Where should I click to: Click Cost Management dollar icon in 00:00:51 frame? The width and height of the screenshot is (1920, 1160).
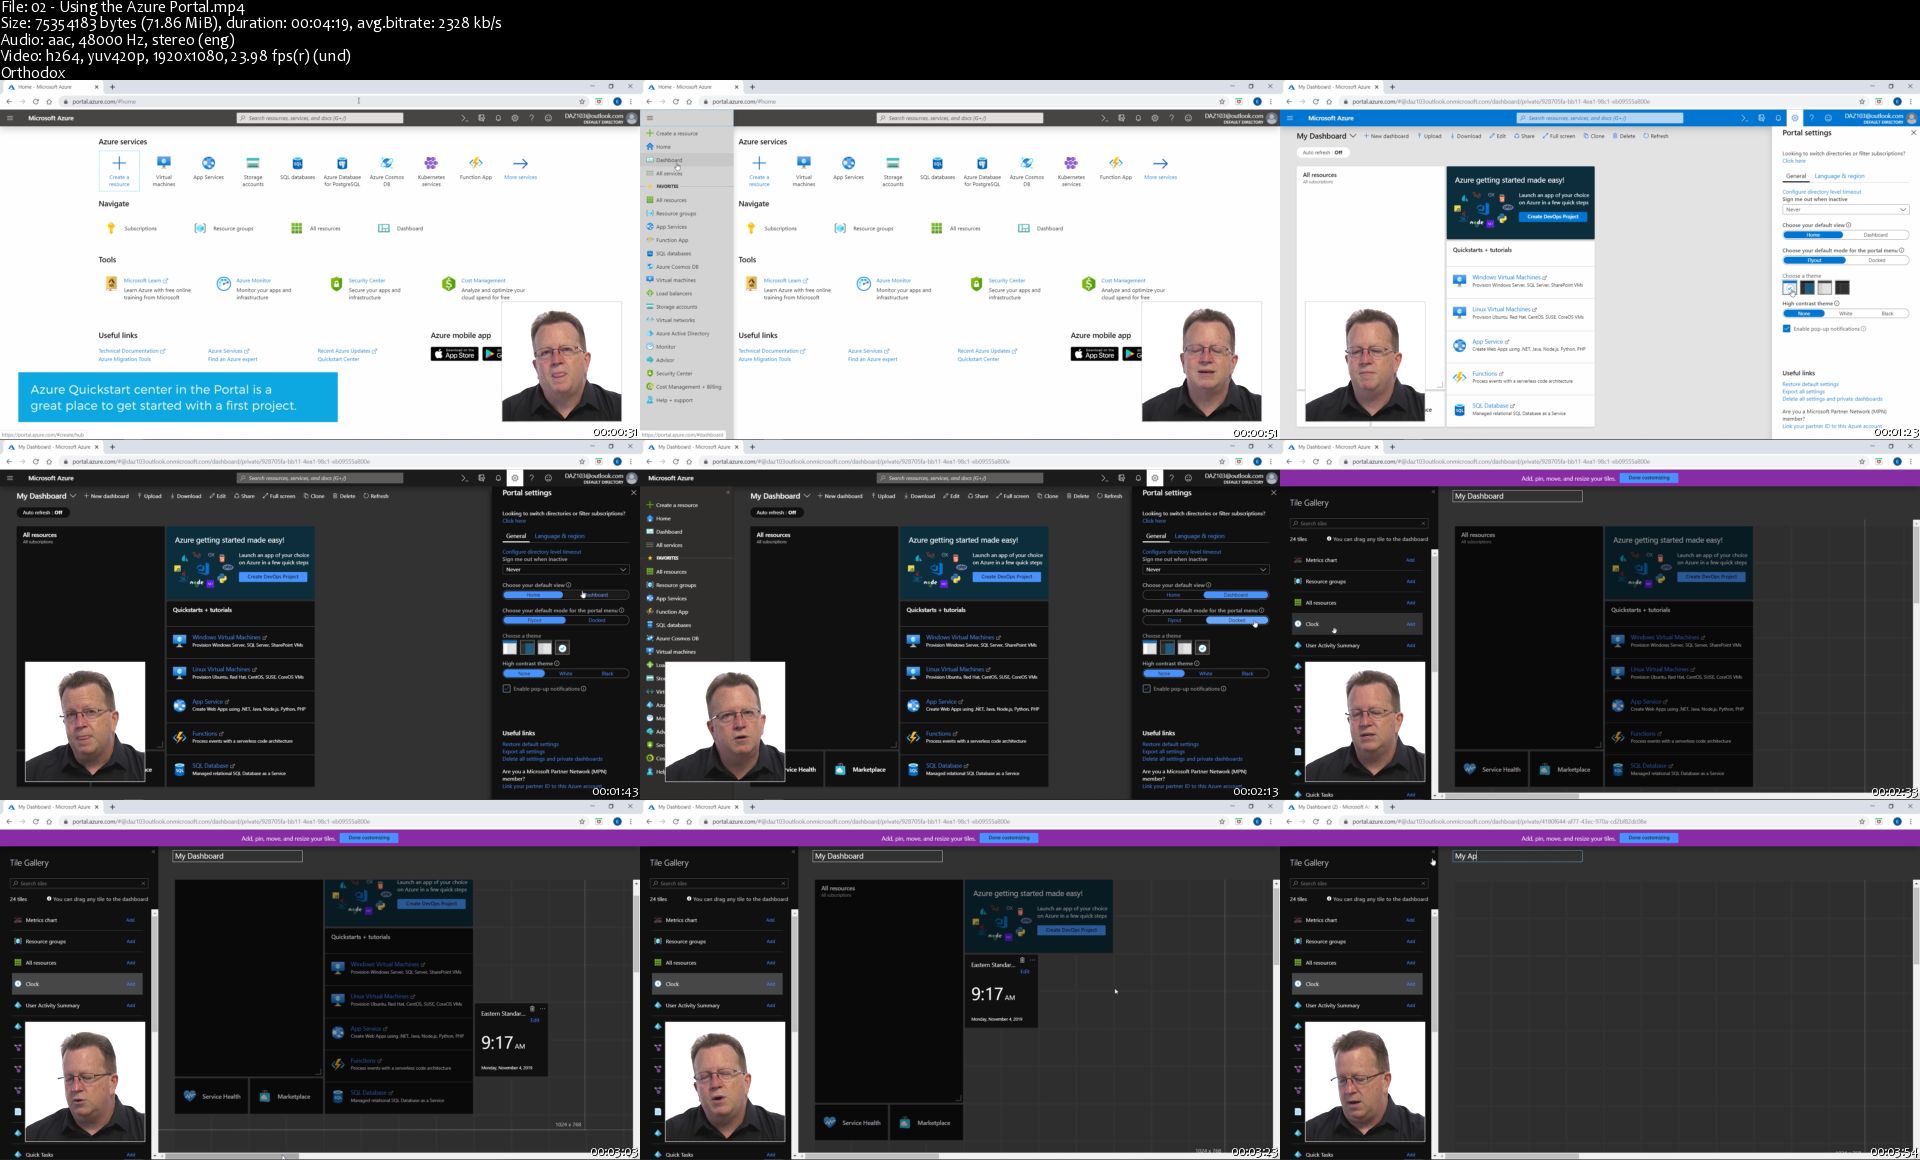(x=1088, y=284)
